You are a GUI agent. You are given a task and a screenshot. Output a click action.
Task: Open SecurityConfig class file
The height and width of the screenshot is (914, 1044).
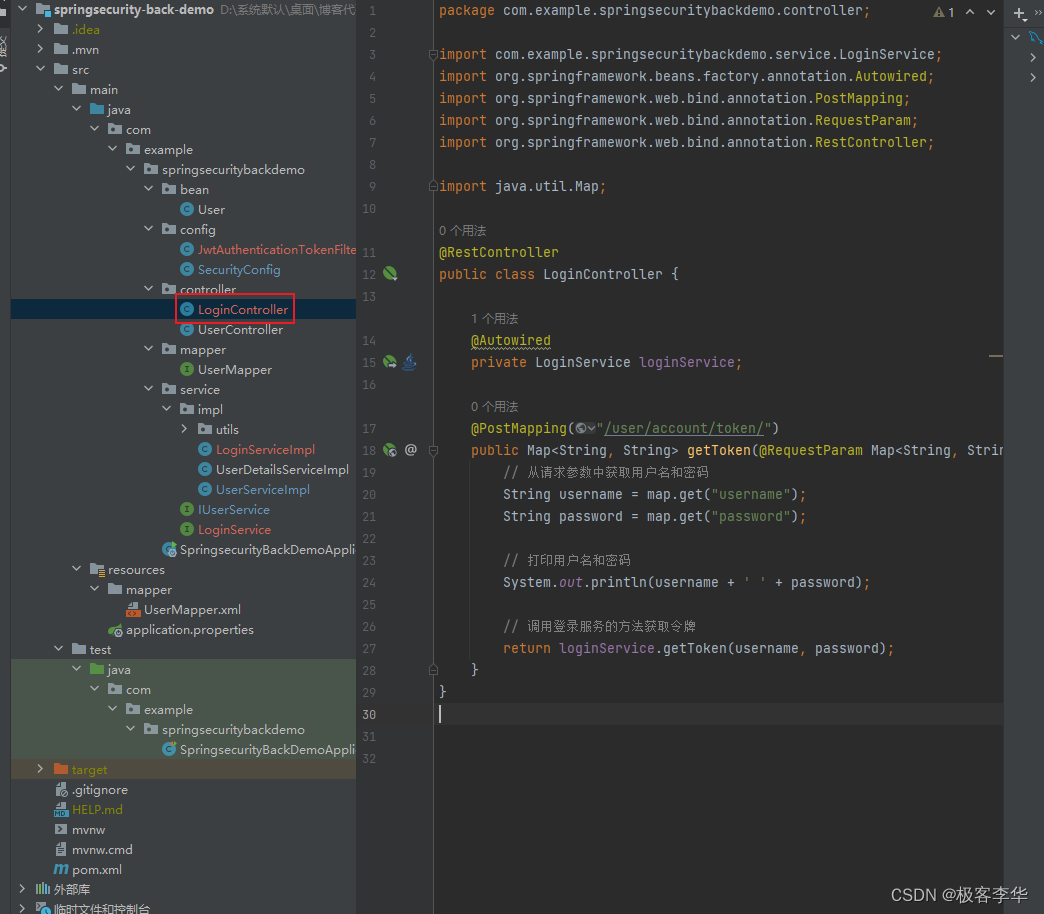pyautogui.click(x=230, y=270)
